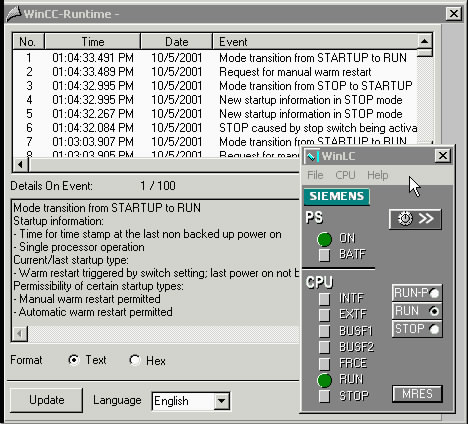Close the WinCC-Runtime window
This screenshot has height=424, width=468.
click(x=454, y=14)
